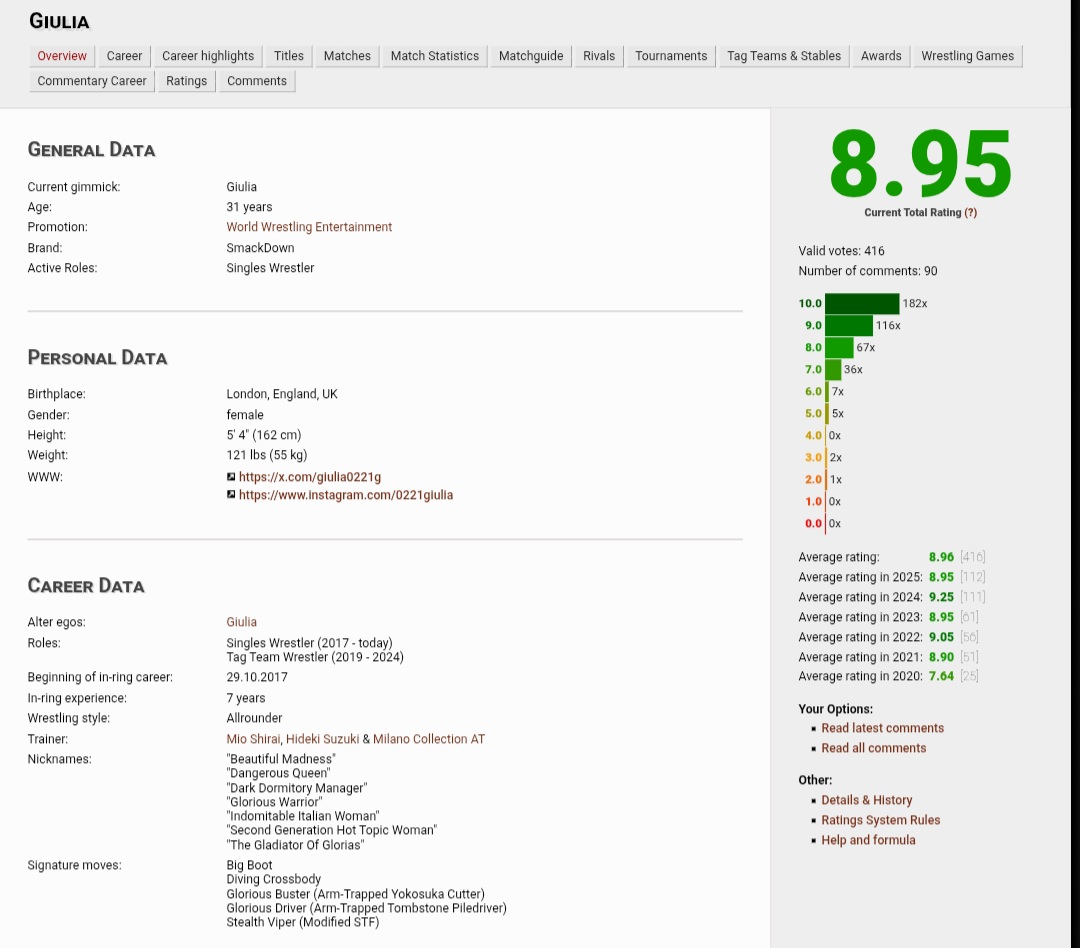Click the question mark beside Current Total Rating

coord(970,213)
